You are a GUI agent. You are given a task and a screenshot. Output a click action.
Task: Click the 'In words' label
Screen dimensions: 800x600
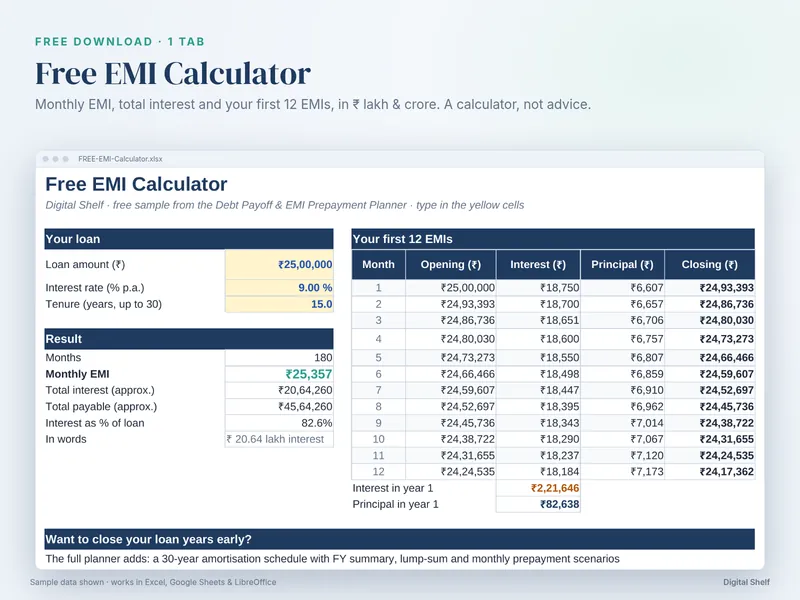click(66, 439)
